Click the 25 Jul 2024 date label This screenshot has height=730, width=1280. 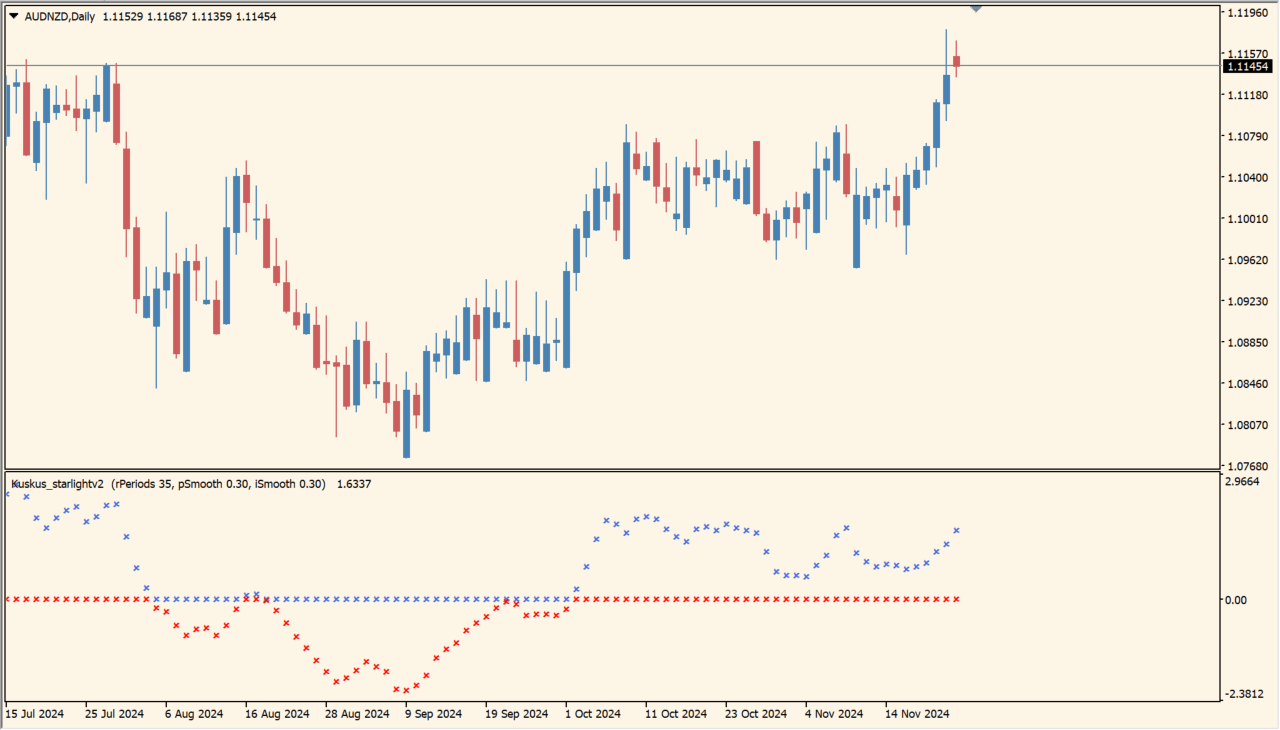tap(114, 714)
